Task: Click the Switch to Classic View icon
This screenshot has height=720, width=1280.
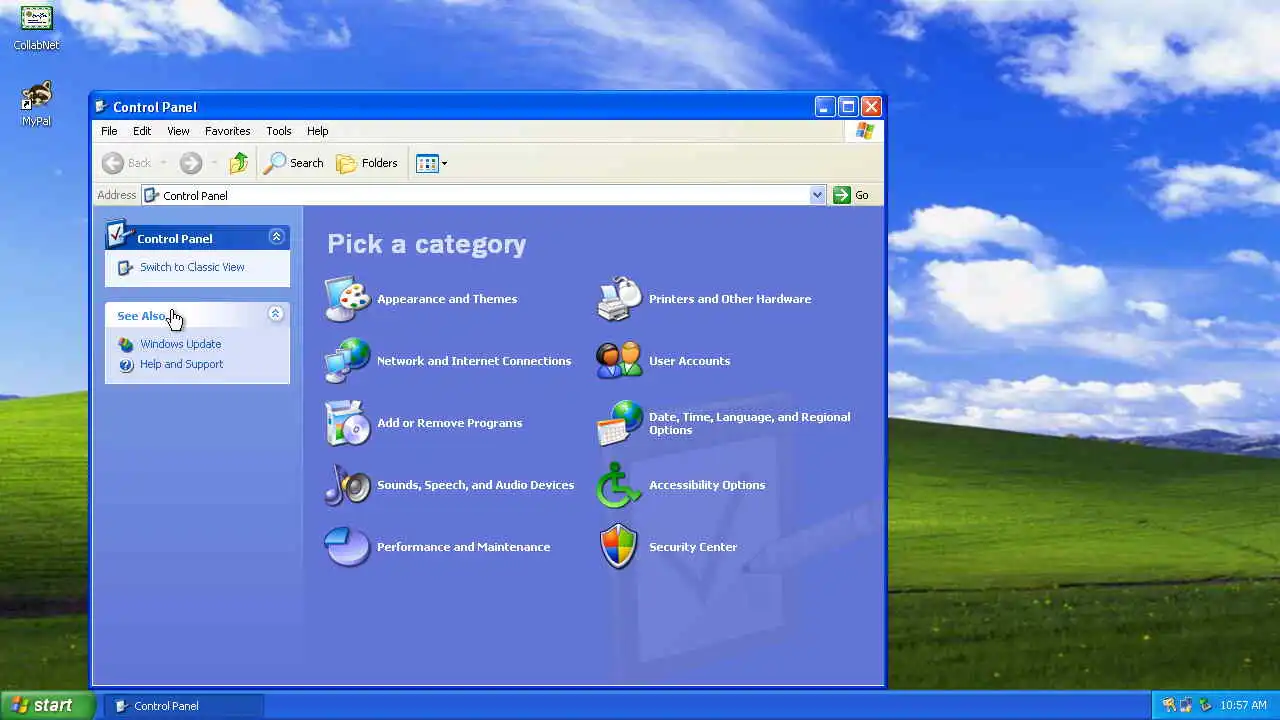Action: coord(125,267)
